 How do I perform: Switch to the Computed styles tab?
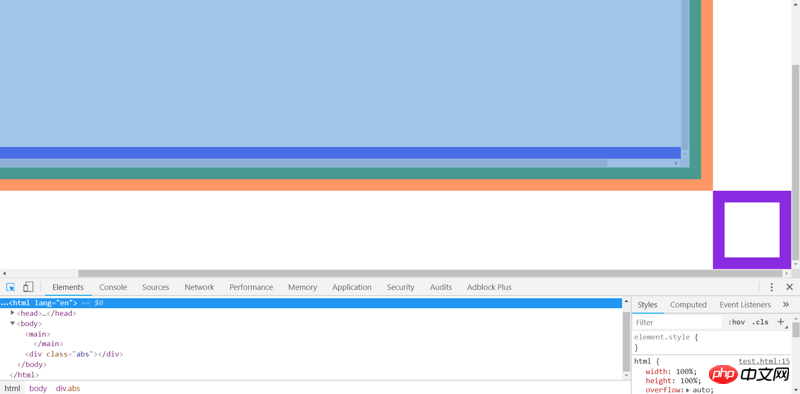[688, 305]
